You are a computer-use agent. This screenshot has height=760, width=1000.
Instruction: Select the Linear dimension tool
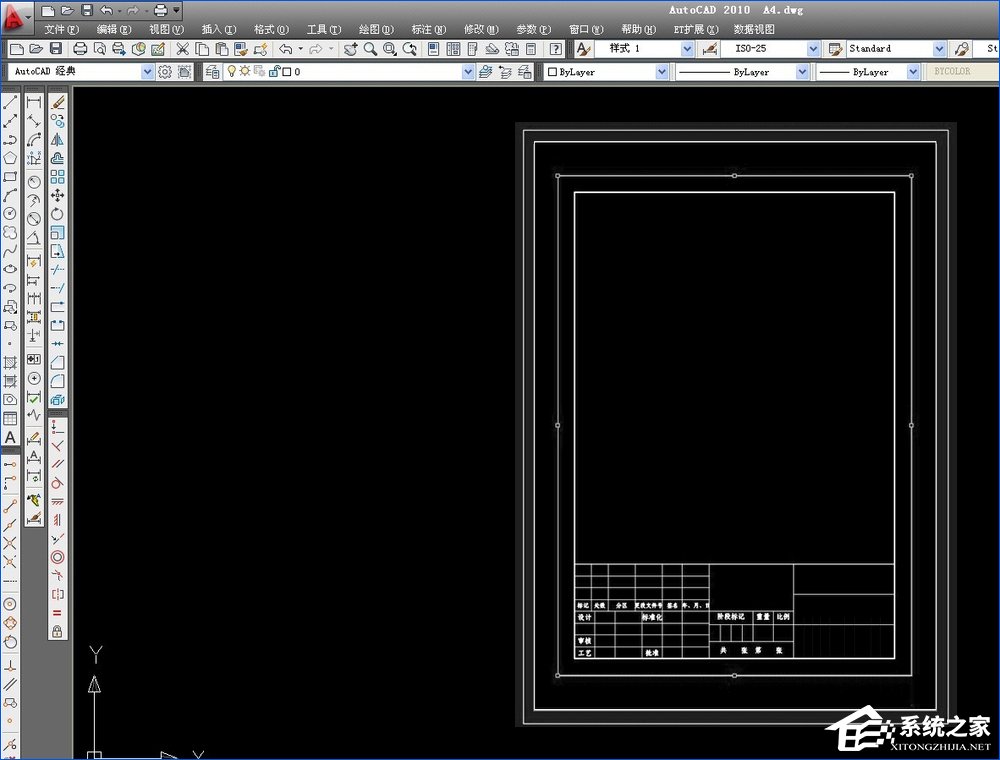click(x=34, y=102)
